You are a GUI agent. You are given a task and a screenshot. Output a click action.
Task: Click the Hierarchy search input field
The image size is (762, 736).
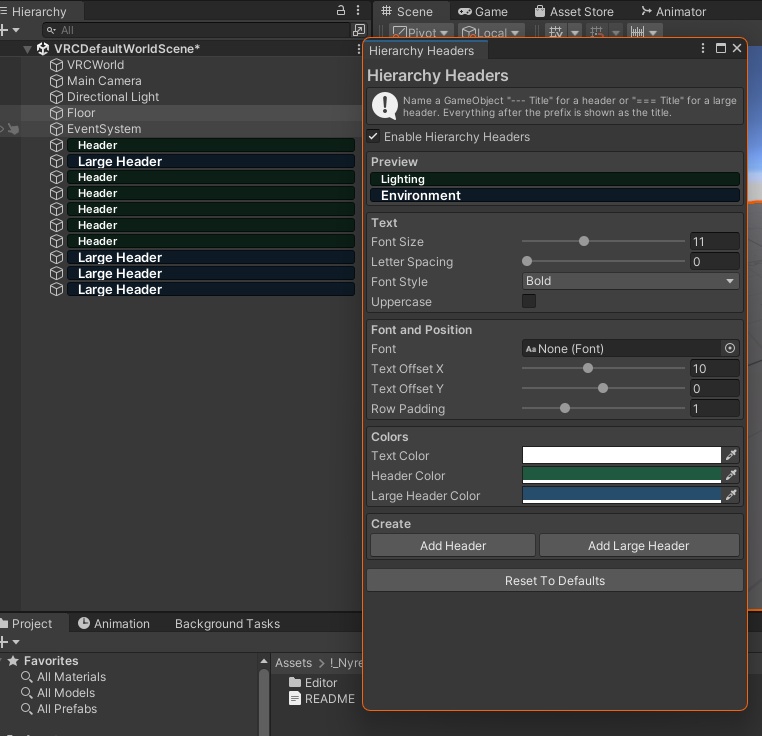coord(196,30)
